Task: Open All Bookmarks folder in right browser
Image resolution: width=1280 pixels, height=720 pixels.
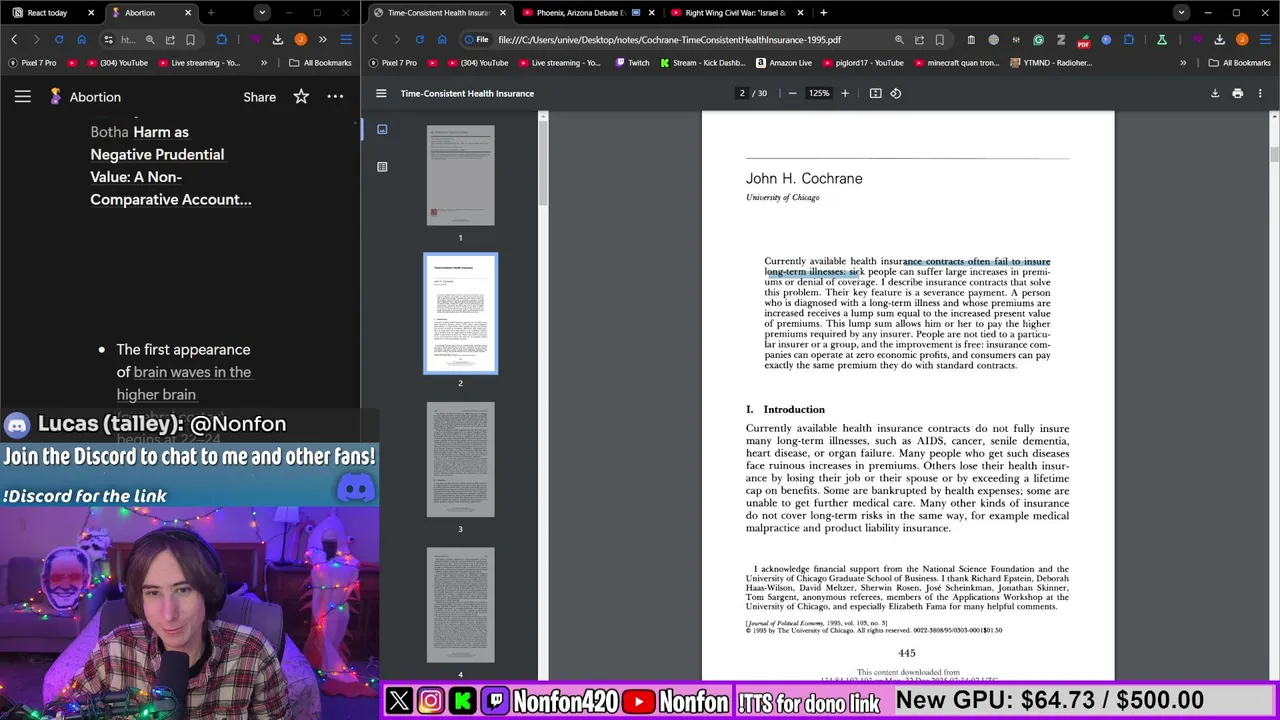Action: 1239,63
